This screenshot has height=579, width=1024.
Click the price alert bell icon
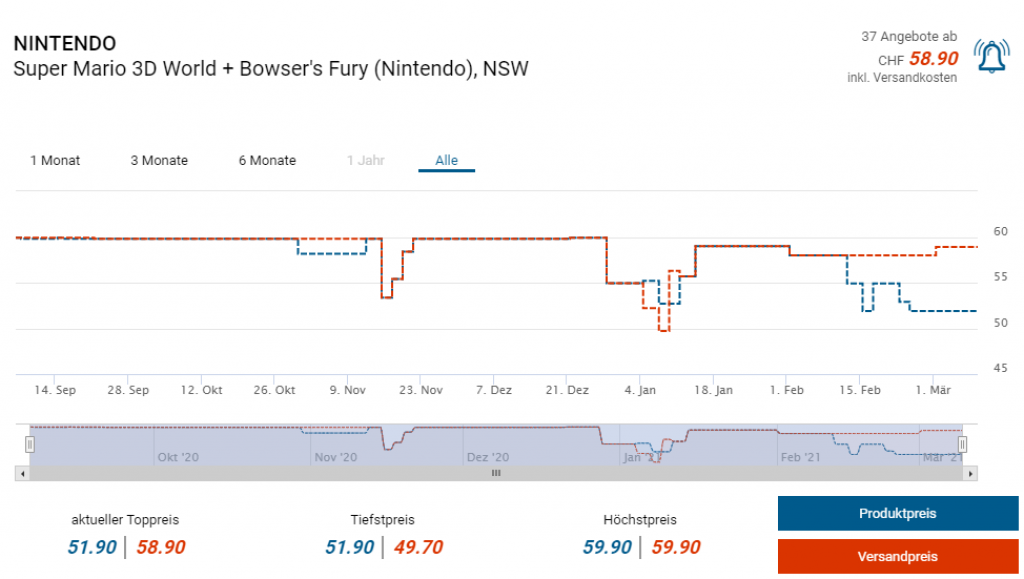pos(992,57)
